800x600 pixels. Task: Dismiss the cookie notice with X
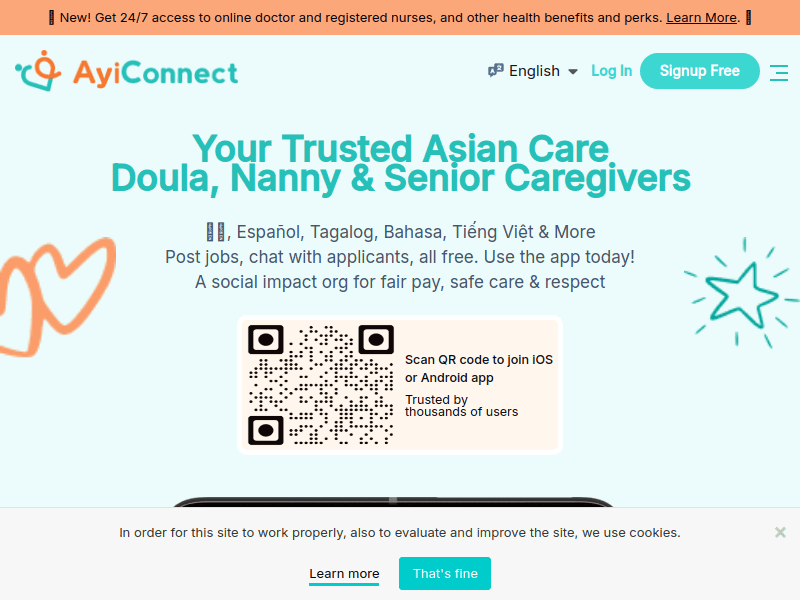pos(780,532)
